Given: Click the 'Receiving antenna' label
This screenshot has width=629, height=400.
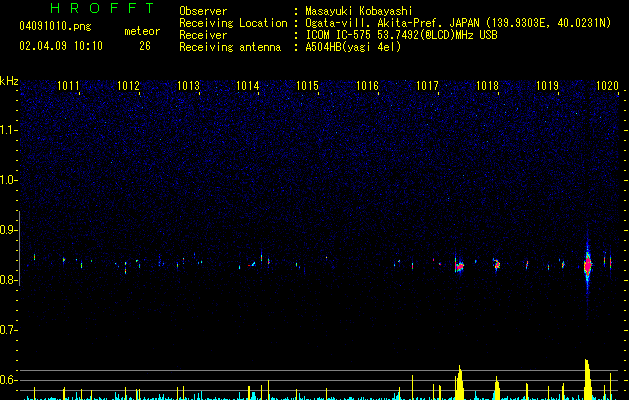Looking at the screenshot, I should (230, 47).
